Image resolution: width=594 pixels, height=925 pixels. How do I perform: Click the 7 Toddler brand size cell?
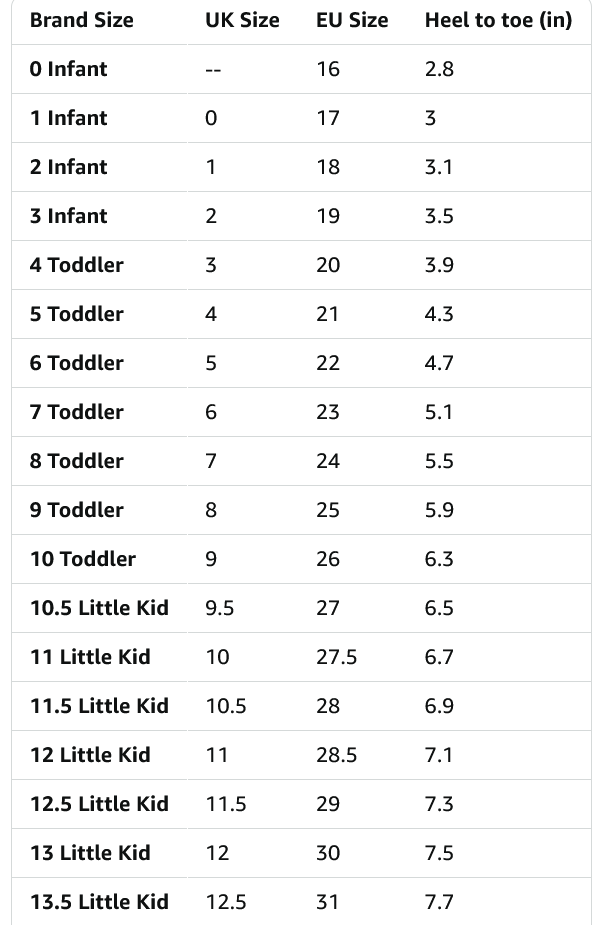[77, 412]
